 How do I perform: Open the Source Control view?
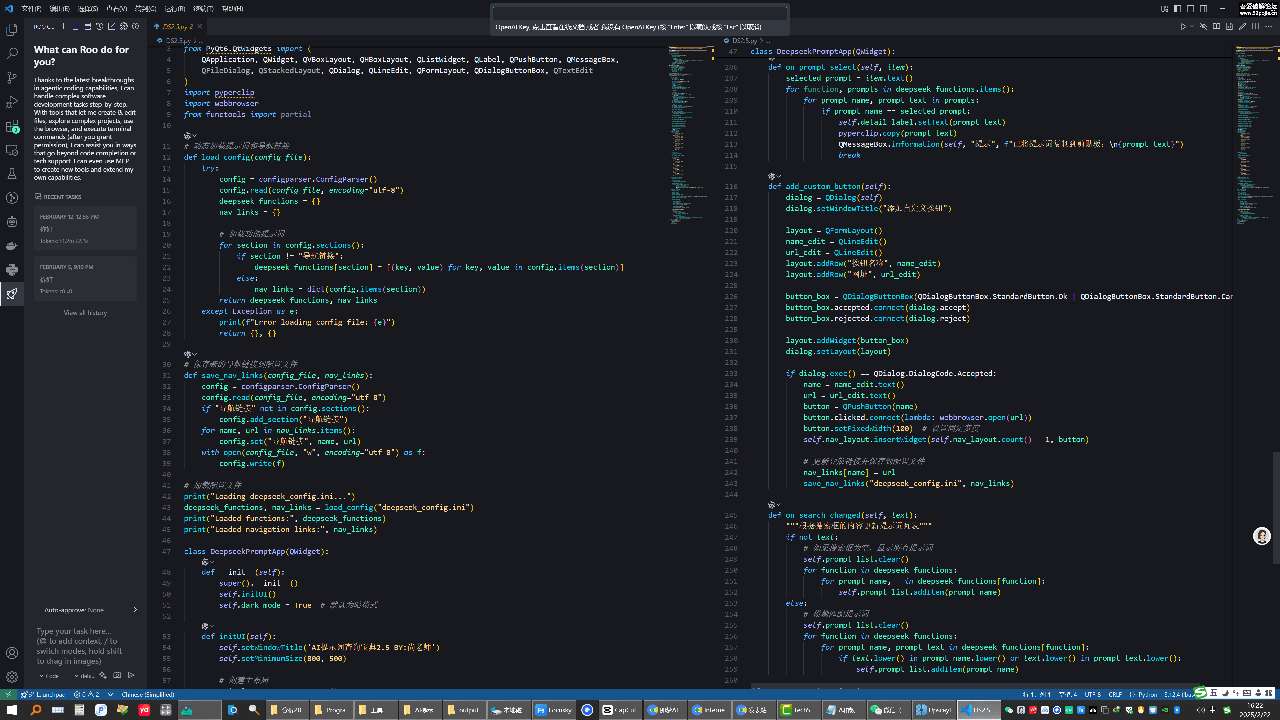tap(12, 76)
